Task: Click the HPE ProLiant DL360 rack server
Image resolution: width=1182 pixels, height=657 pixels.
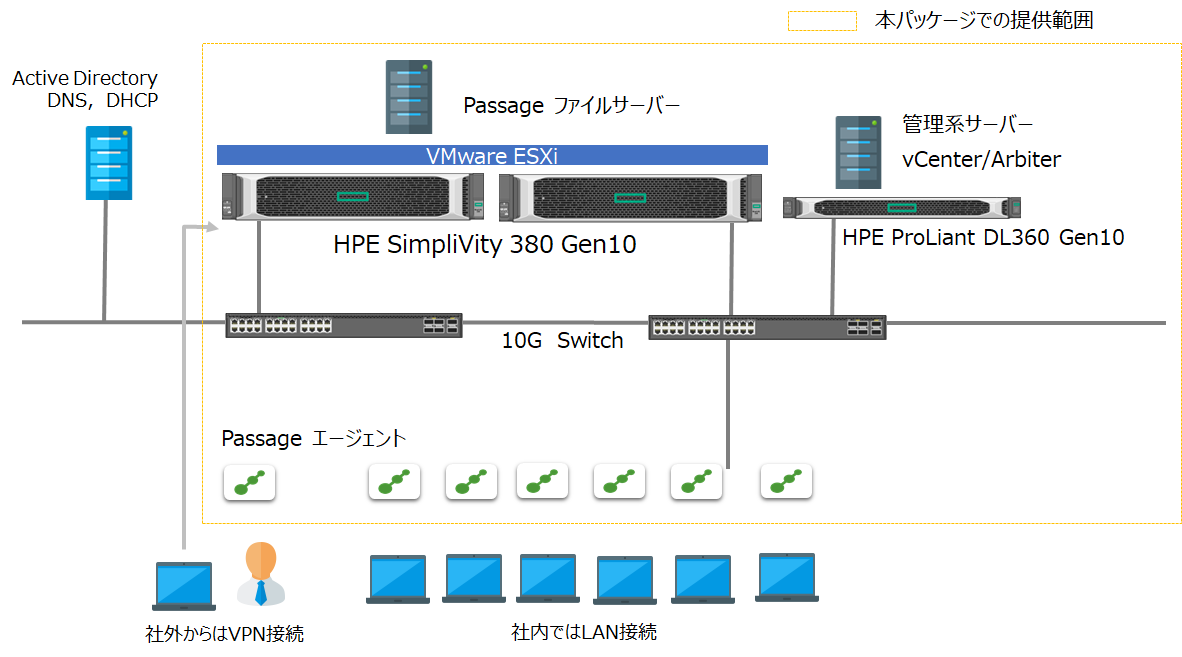Action: click(x=902, y=207)
